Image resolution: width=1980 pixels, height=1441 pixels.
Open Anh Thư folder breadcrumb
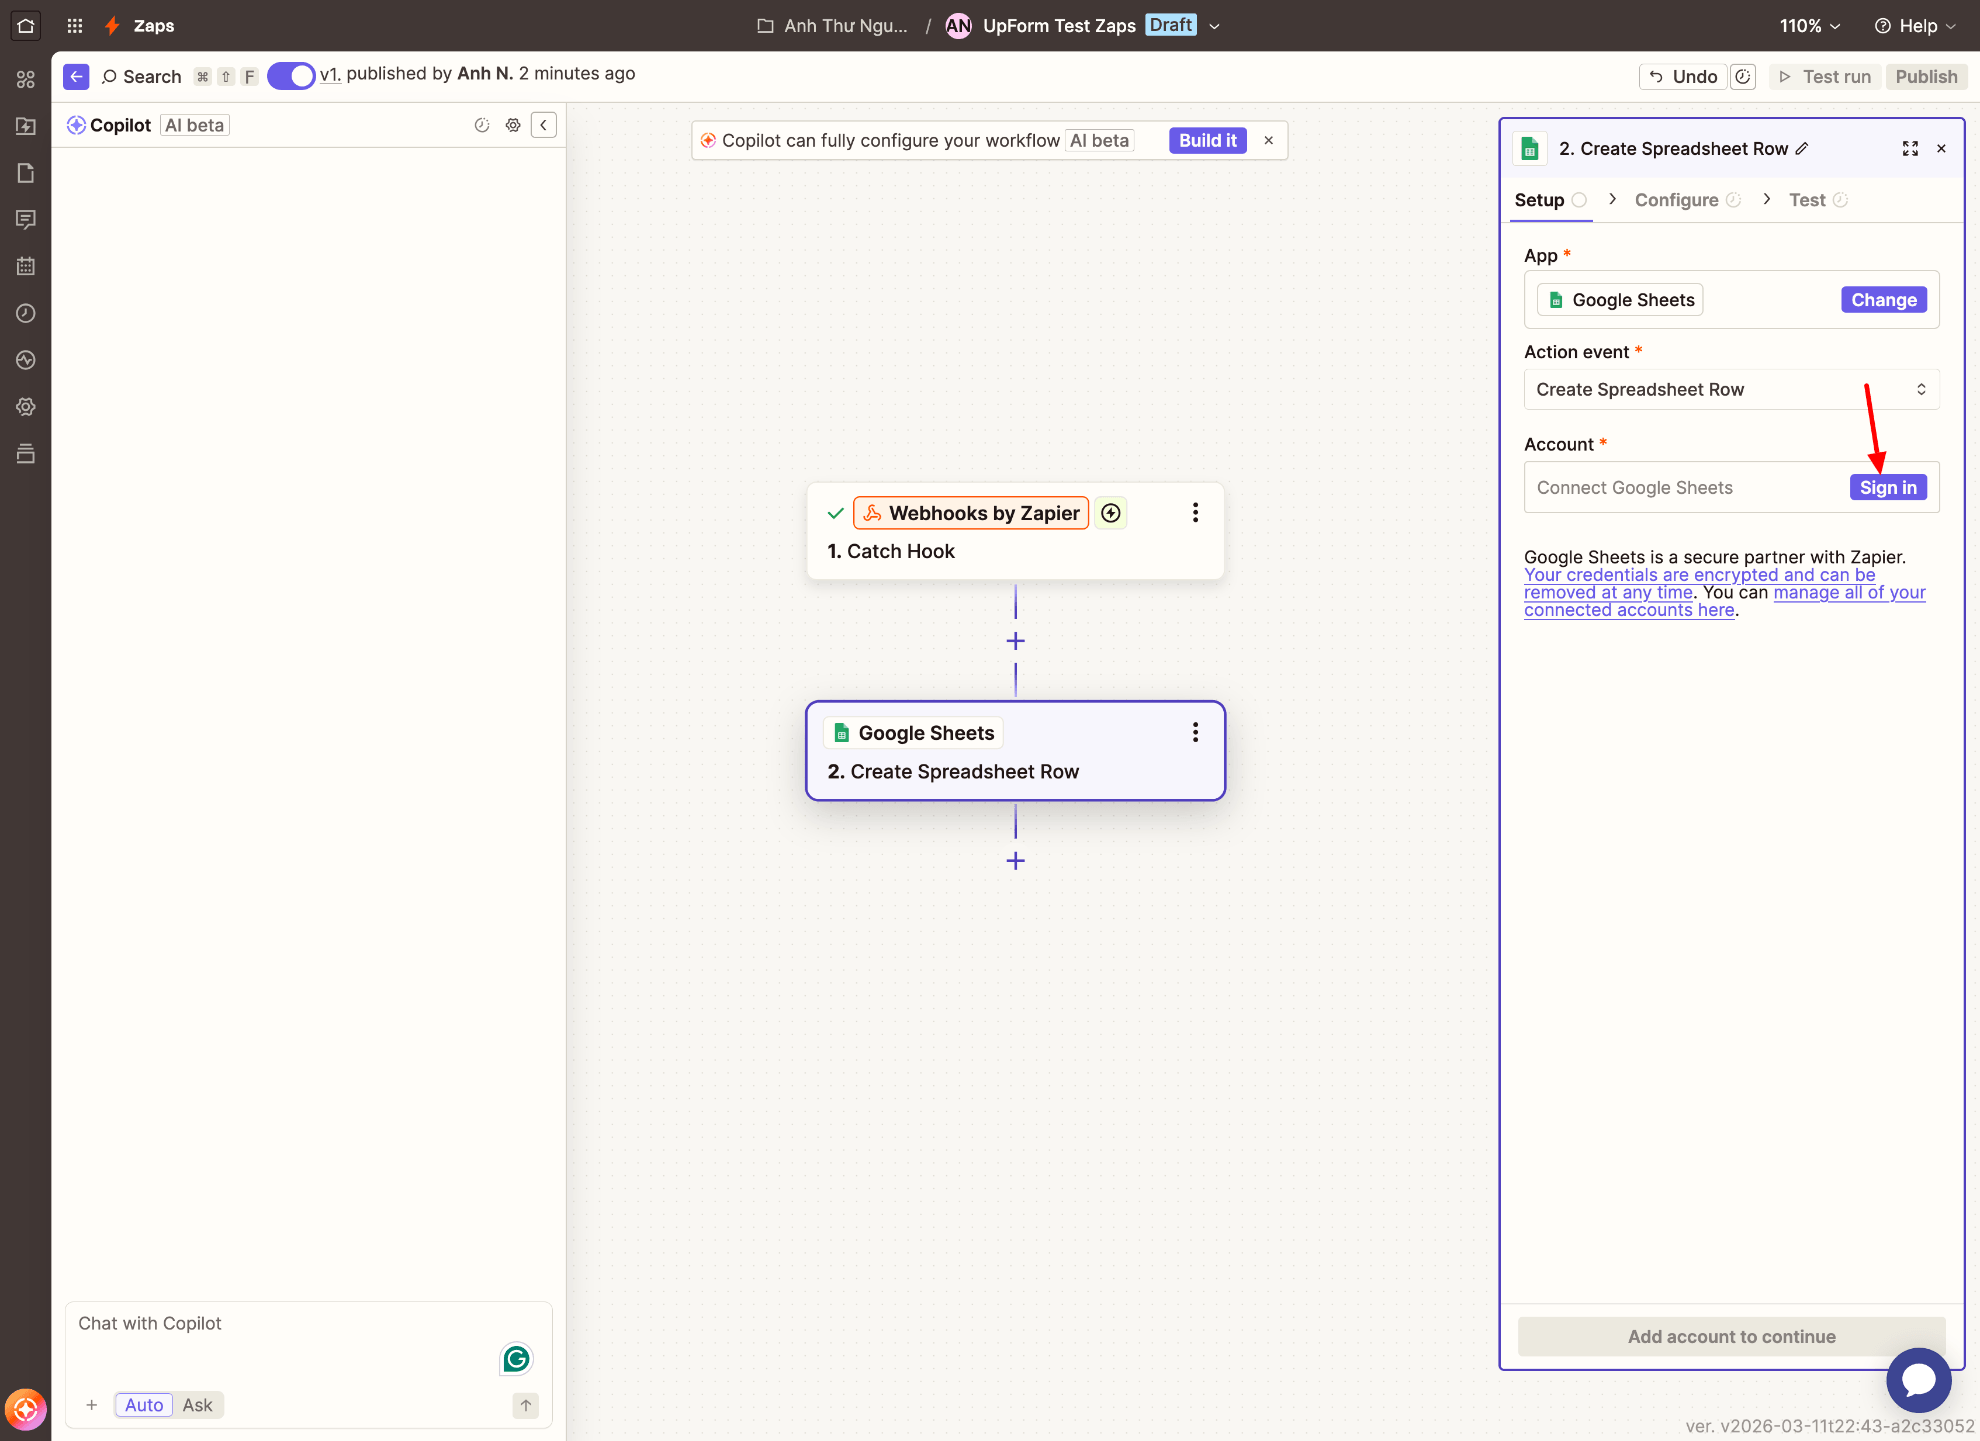(x=833, y=26)
